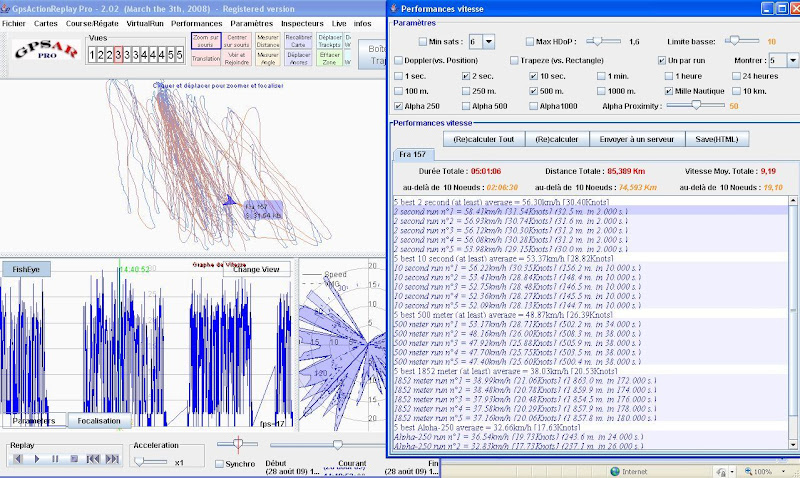Image resolution: width=800 pixels, height=478 pixels.
Task: Choose the Effacer Zone tool
Action: tap(330, 58)
